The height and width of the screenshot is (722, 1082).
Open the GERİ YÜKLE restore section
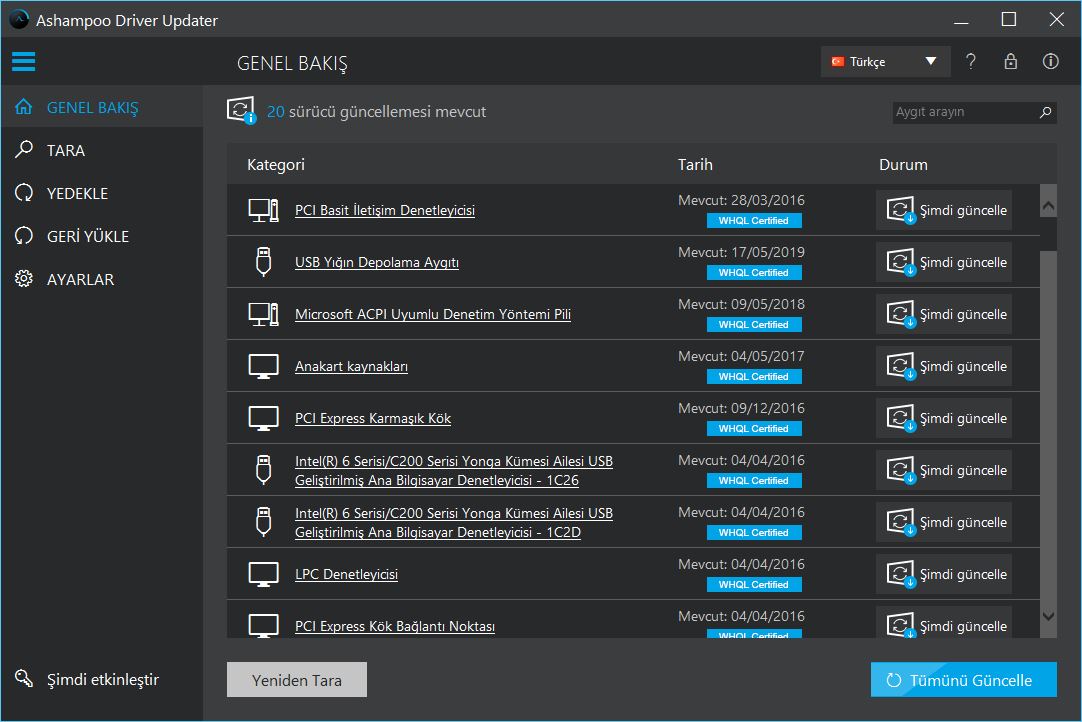[x=102, y=236]
